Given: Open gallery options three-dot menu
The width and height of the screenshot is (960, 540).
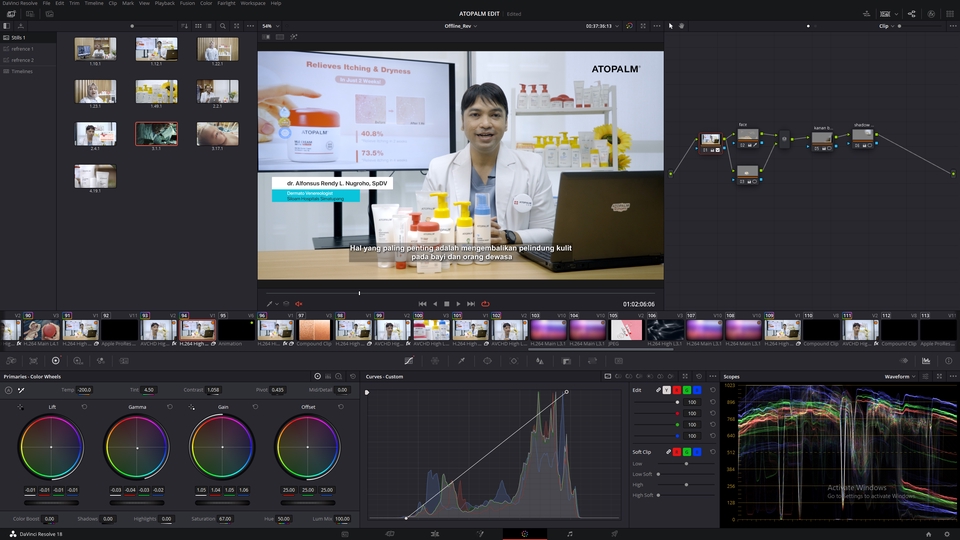Looking at the screenshot, I should coord(250,26).
